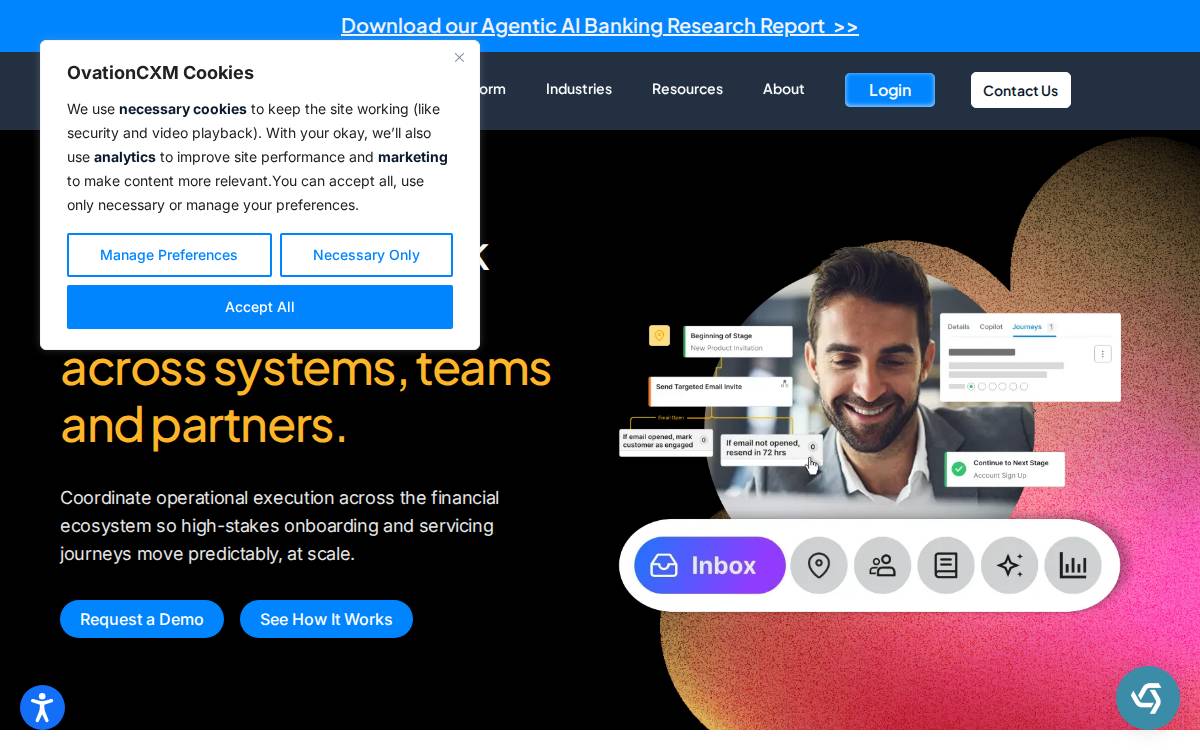Click the 'Coordinate operational execution' paragraph
Screen dimensions: 1200x750
280,525
